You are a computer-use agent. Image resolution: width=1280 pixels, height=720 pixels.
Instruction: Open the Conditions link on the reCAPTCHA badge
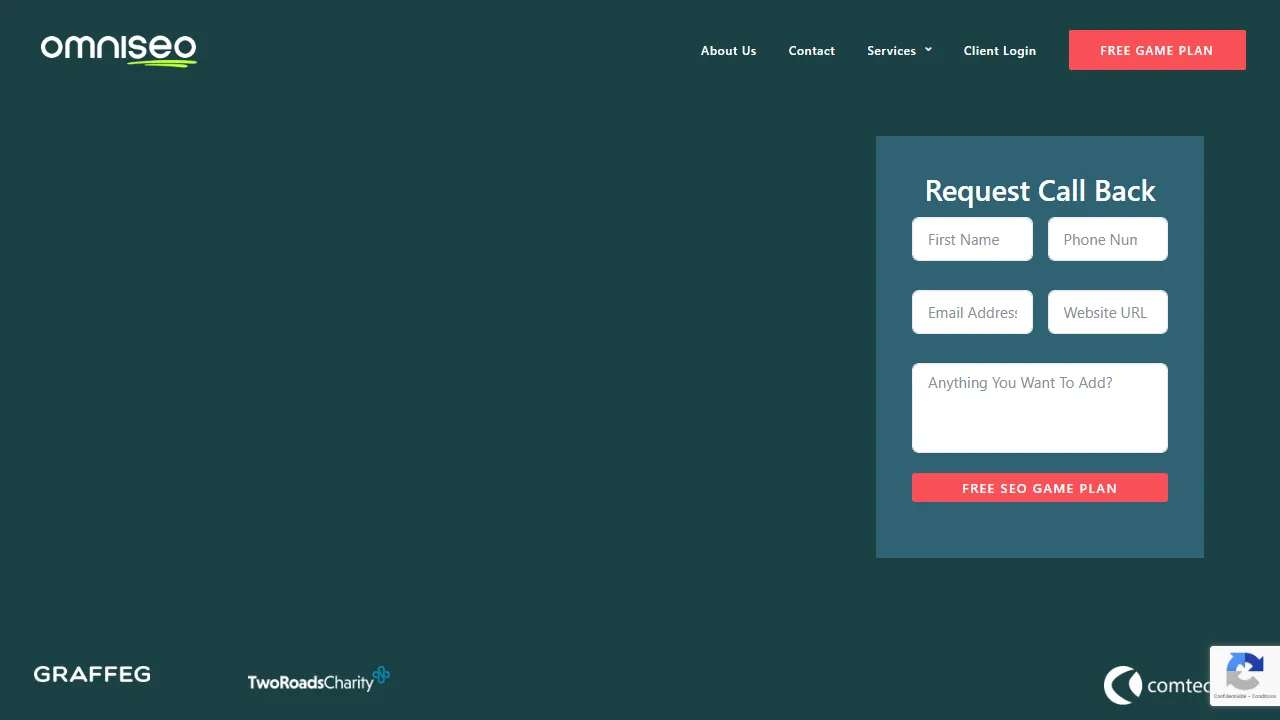1262,696
